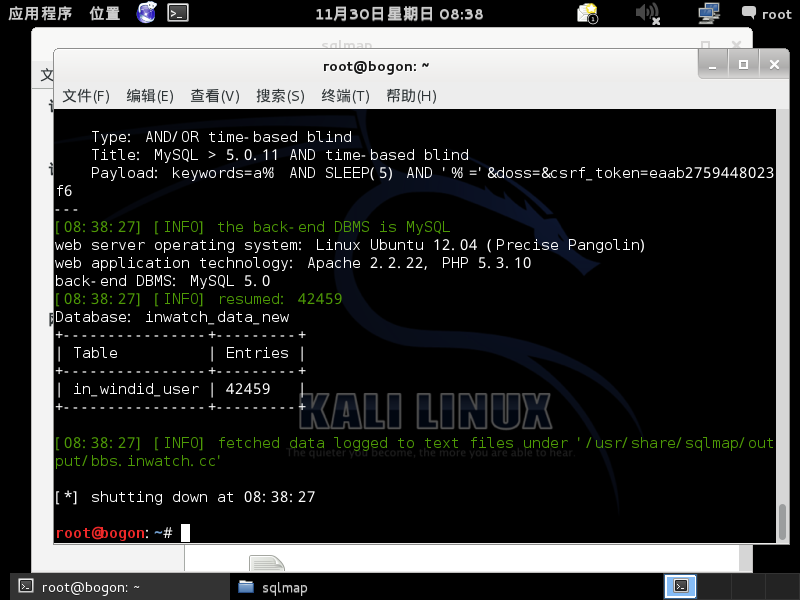Open the 终端(T) menu in terminal

[x=345, y=96]
